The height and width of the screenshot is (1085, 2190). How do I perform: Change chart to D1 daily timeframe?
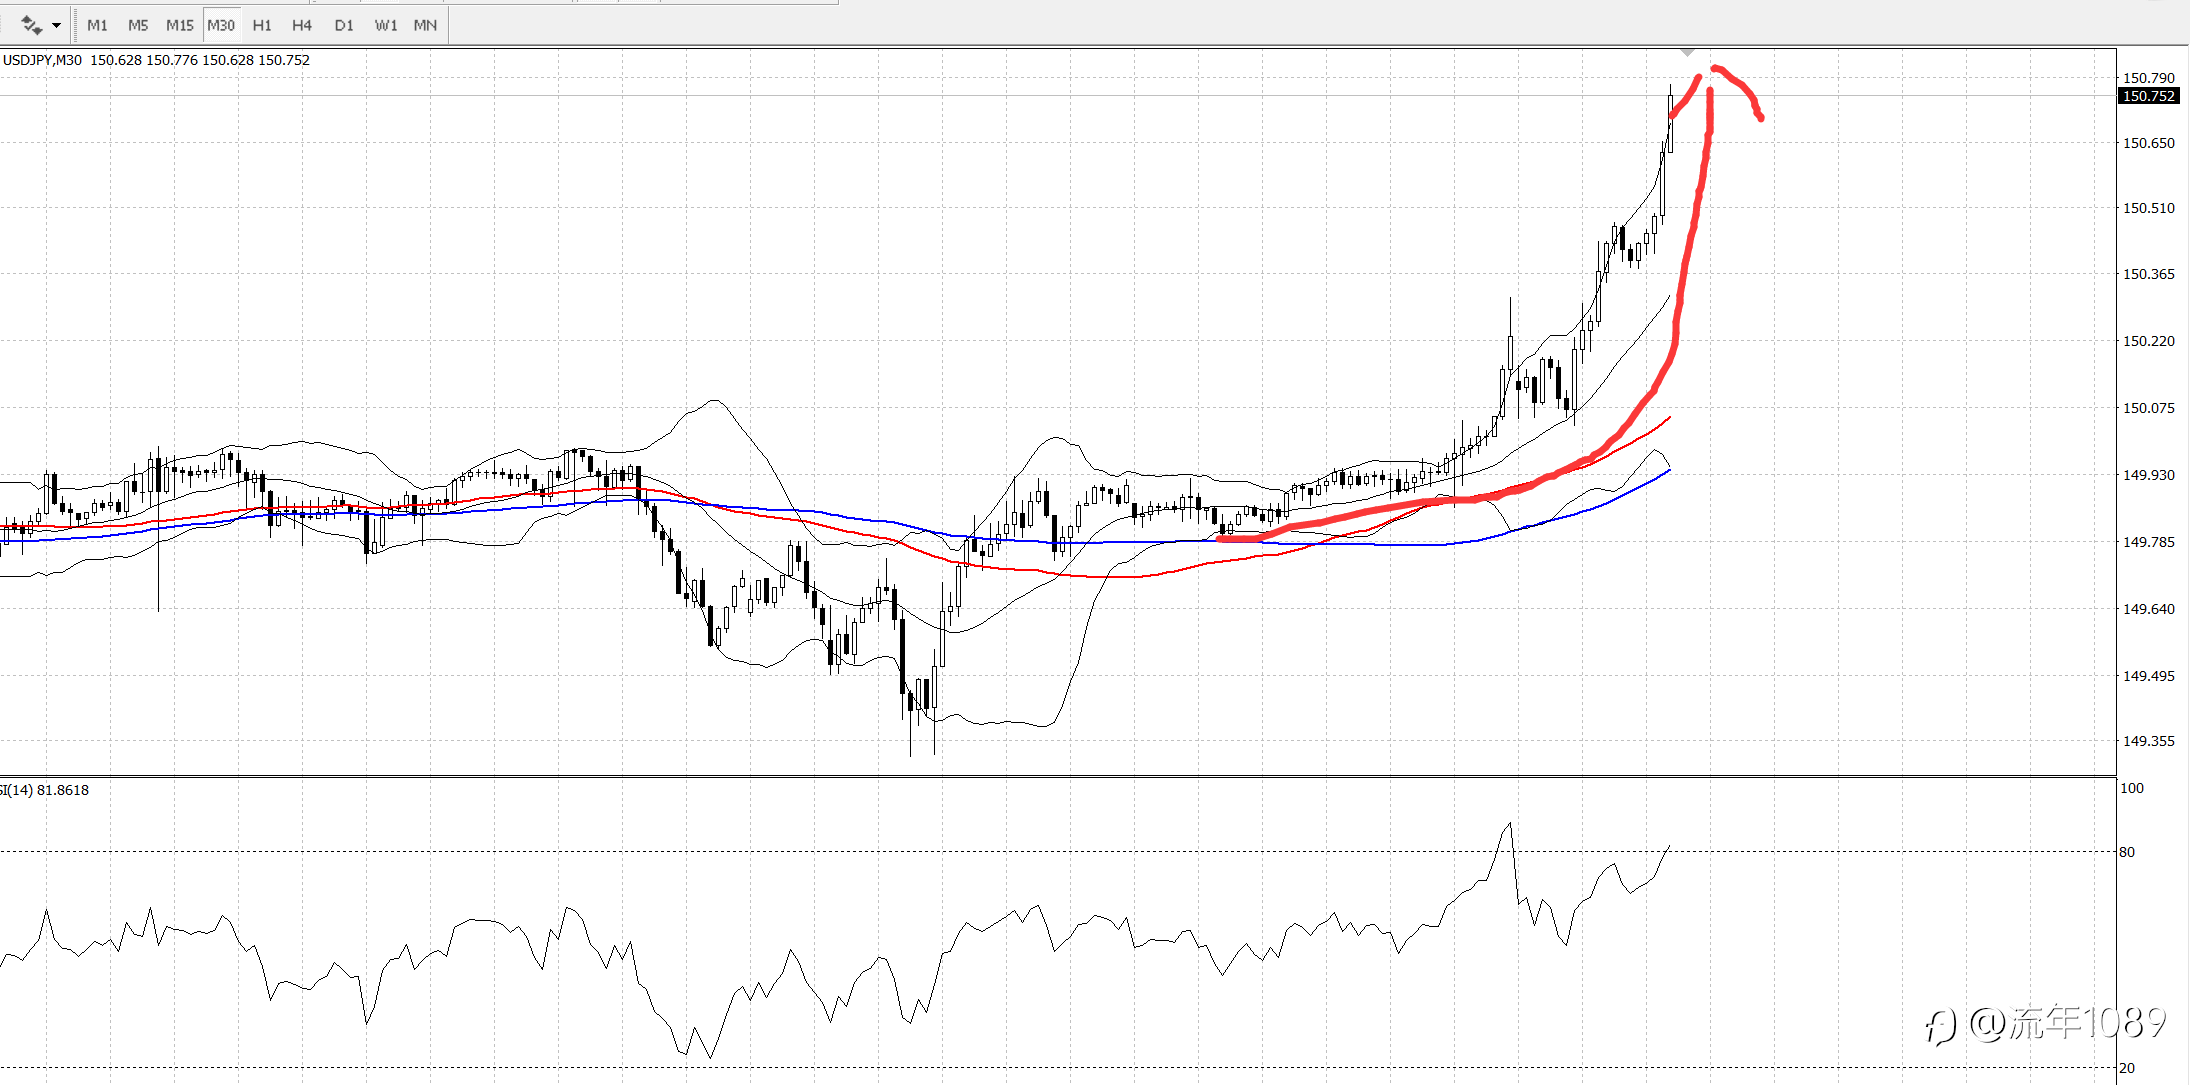point(344,25)
